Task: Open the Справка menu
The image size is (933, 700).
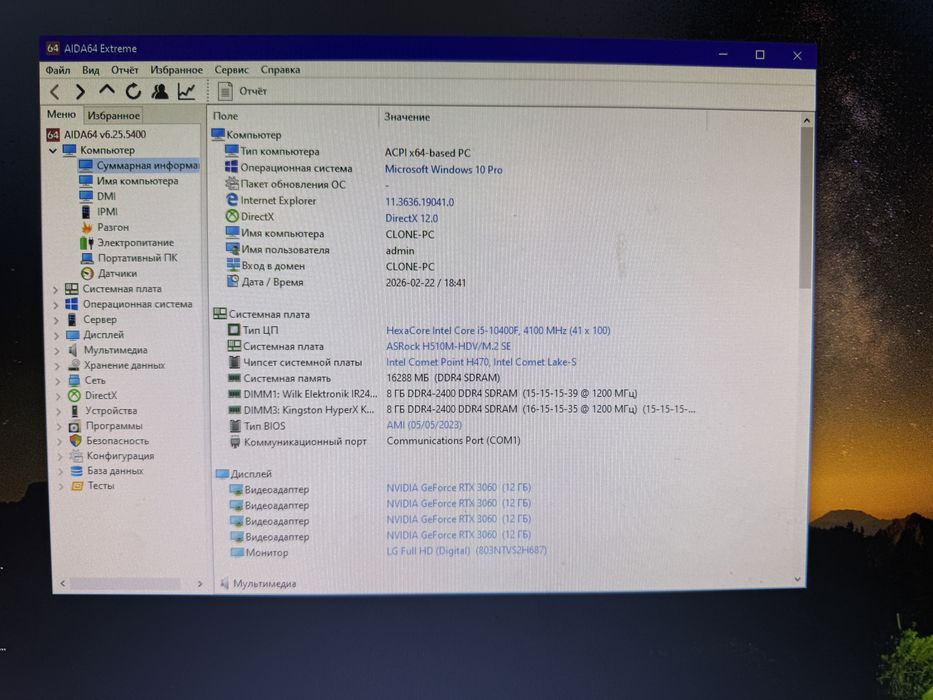Action: tap(280, 70)
